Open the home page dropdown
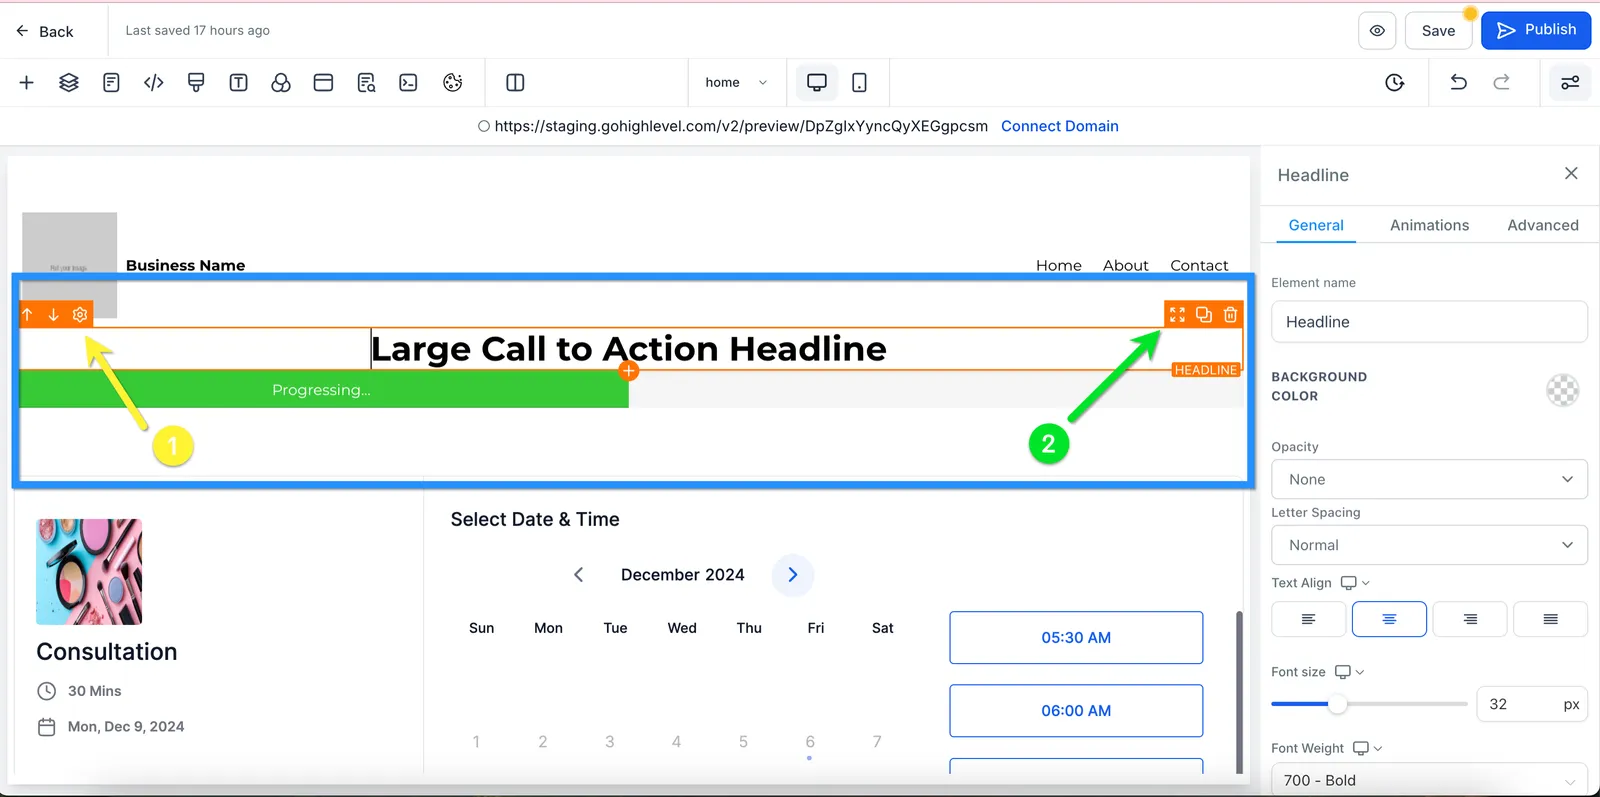1600x797 pixels. click(x=737, y=83)
